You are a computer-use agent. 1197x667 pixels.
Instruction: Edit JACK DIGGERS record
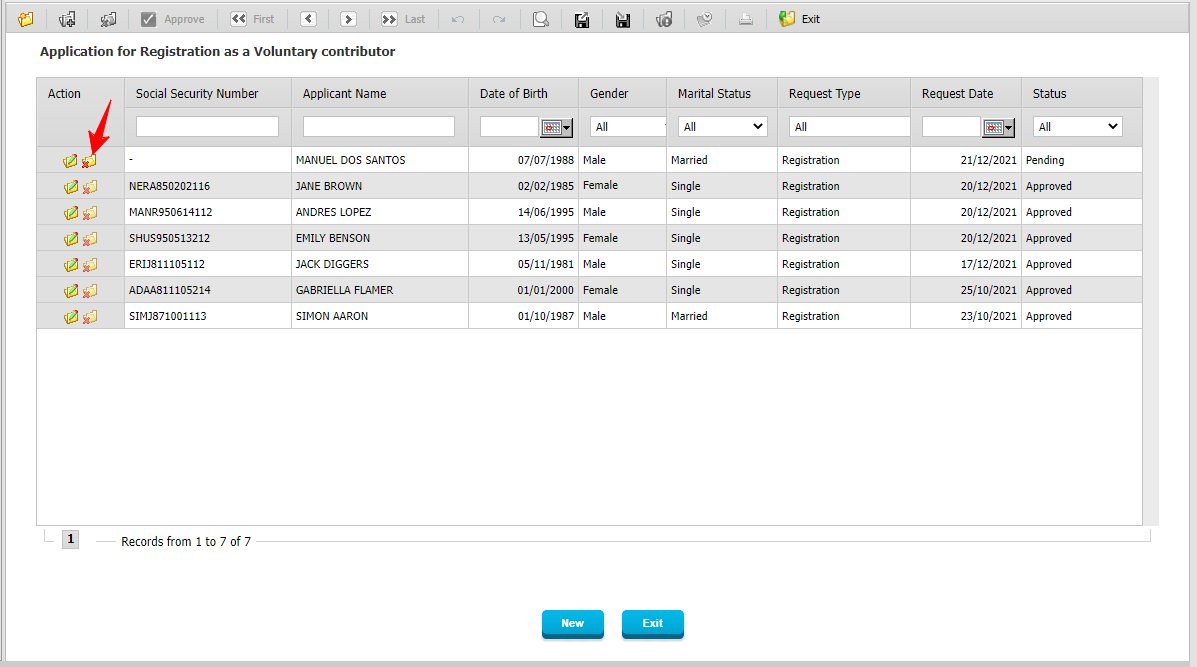[x=70, y=265]
